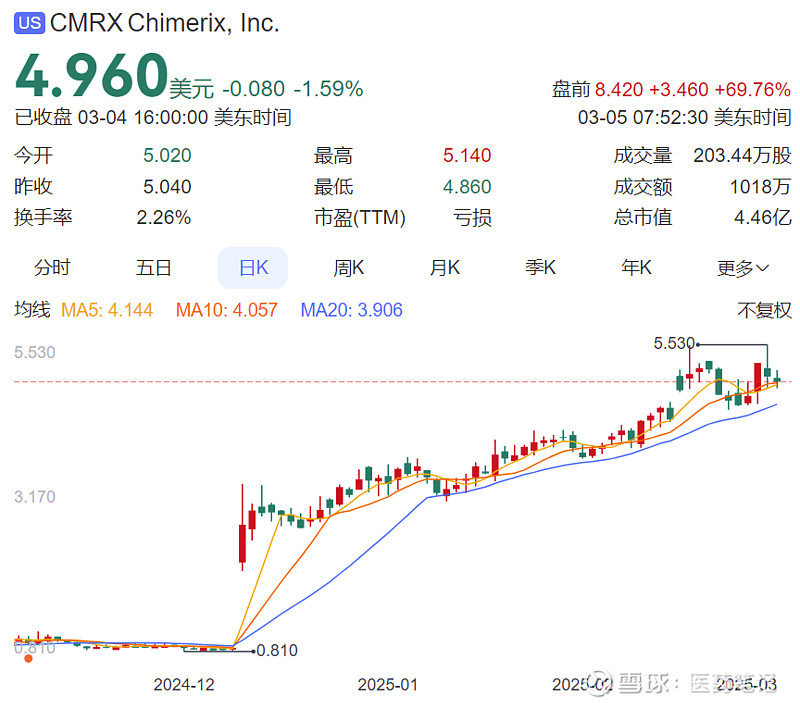Switch to the 月K monthly chart
This screenshot has height=708, width=800.
pos(443,267)
